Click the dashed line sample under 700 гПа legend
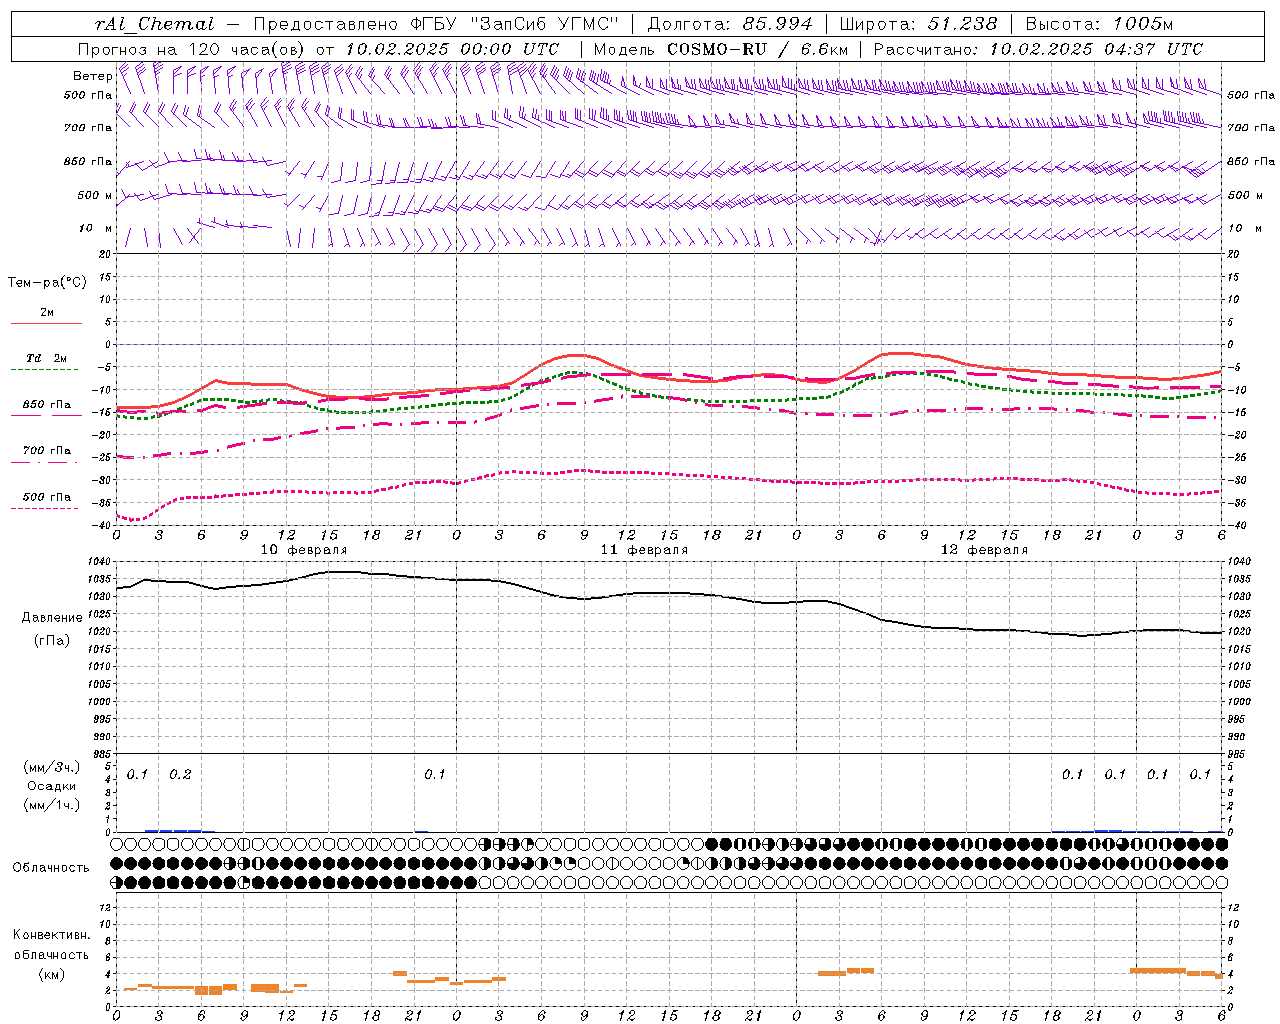This screenshot has height=1024, width=1280. tap(44, 462)
